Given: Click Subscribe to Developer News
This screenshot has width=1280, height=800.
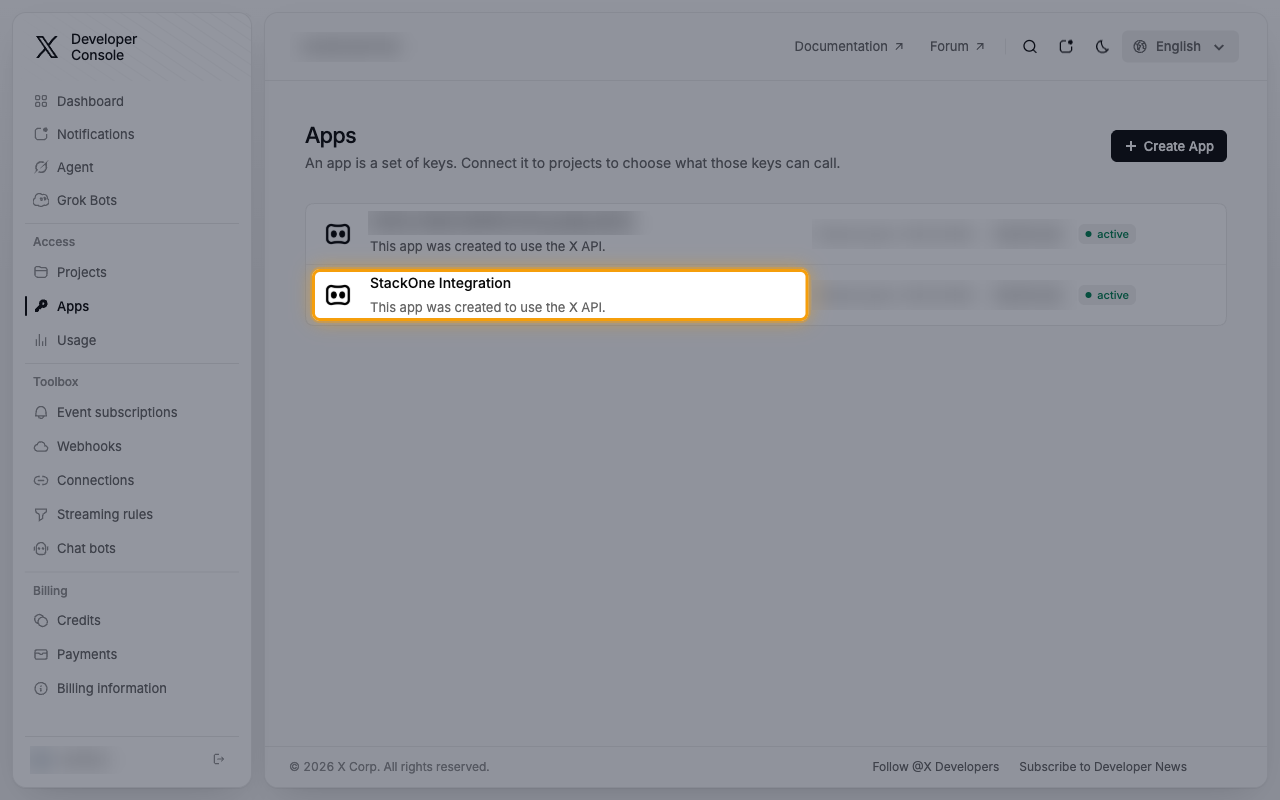Looking at the screenshot, I should pyautogui.click(x=1103, y=767).
